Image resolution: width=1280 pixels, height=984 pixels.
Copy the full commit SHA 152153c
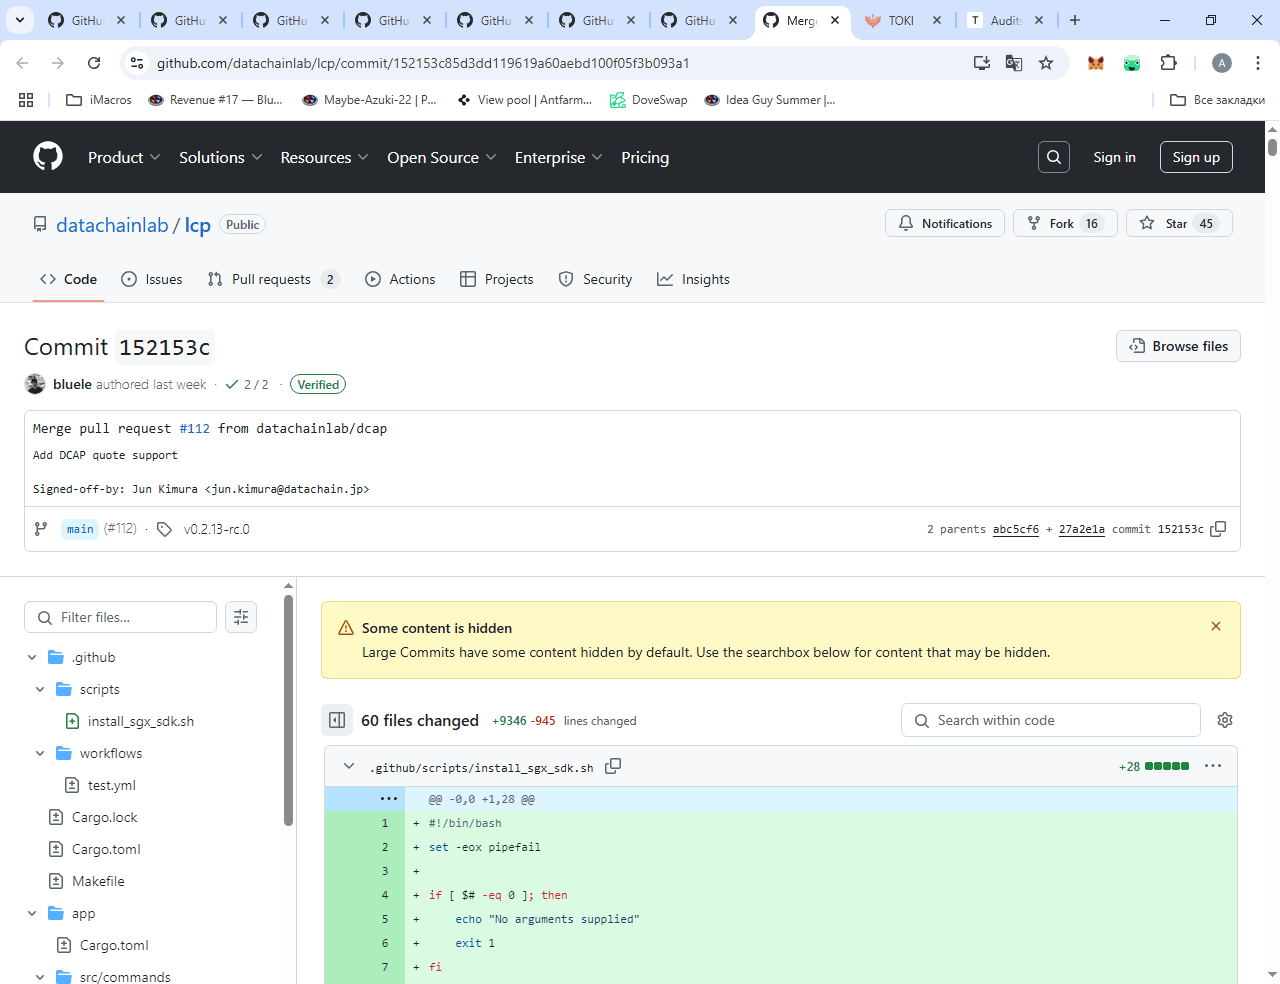click(x=1218, y=529)
